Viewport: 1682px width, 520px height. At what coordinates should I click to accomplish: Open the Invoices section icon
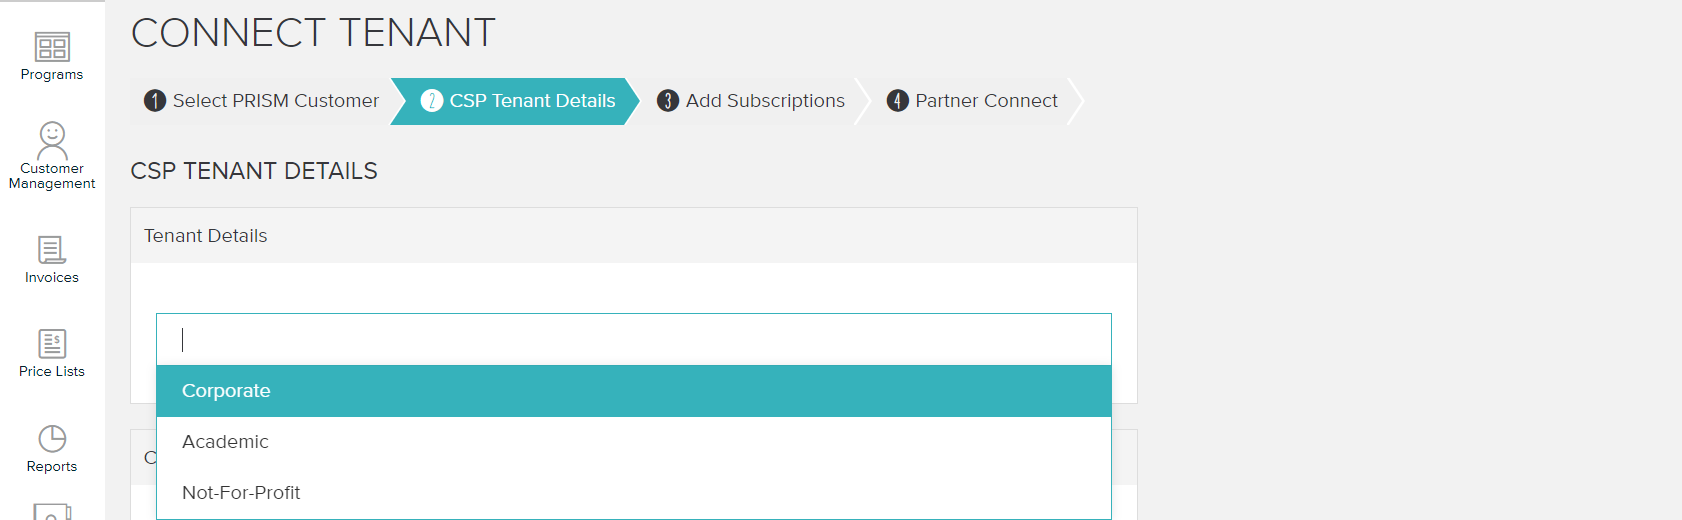(x=52, y=249)
